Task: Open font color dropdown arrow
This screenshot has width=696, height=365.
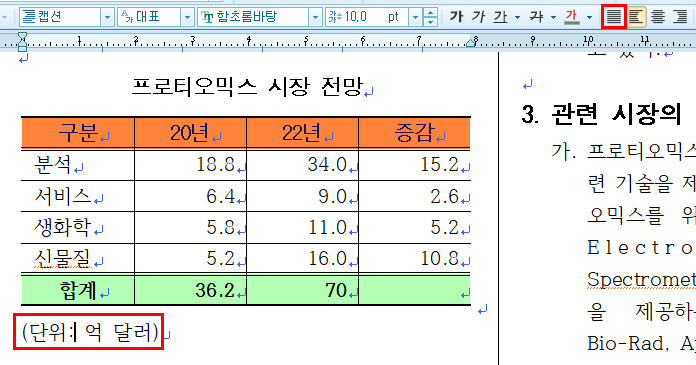Action: point(589,18)
